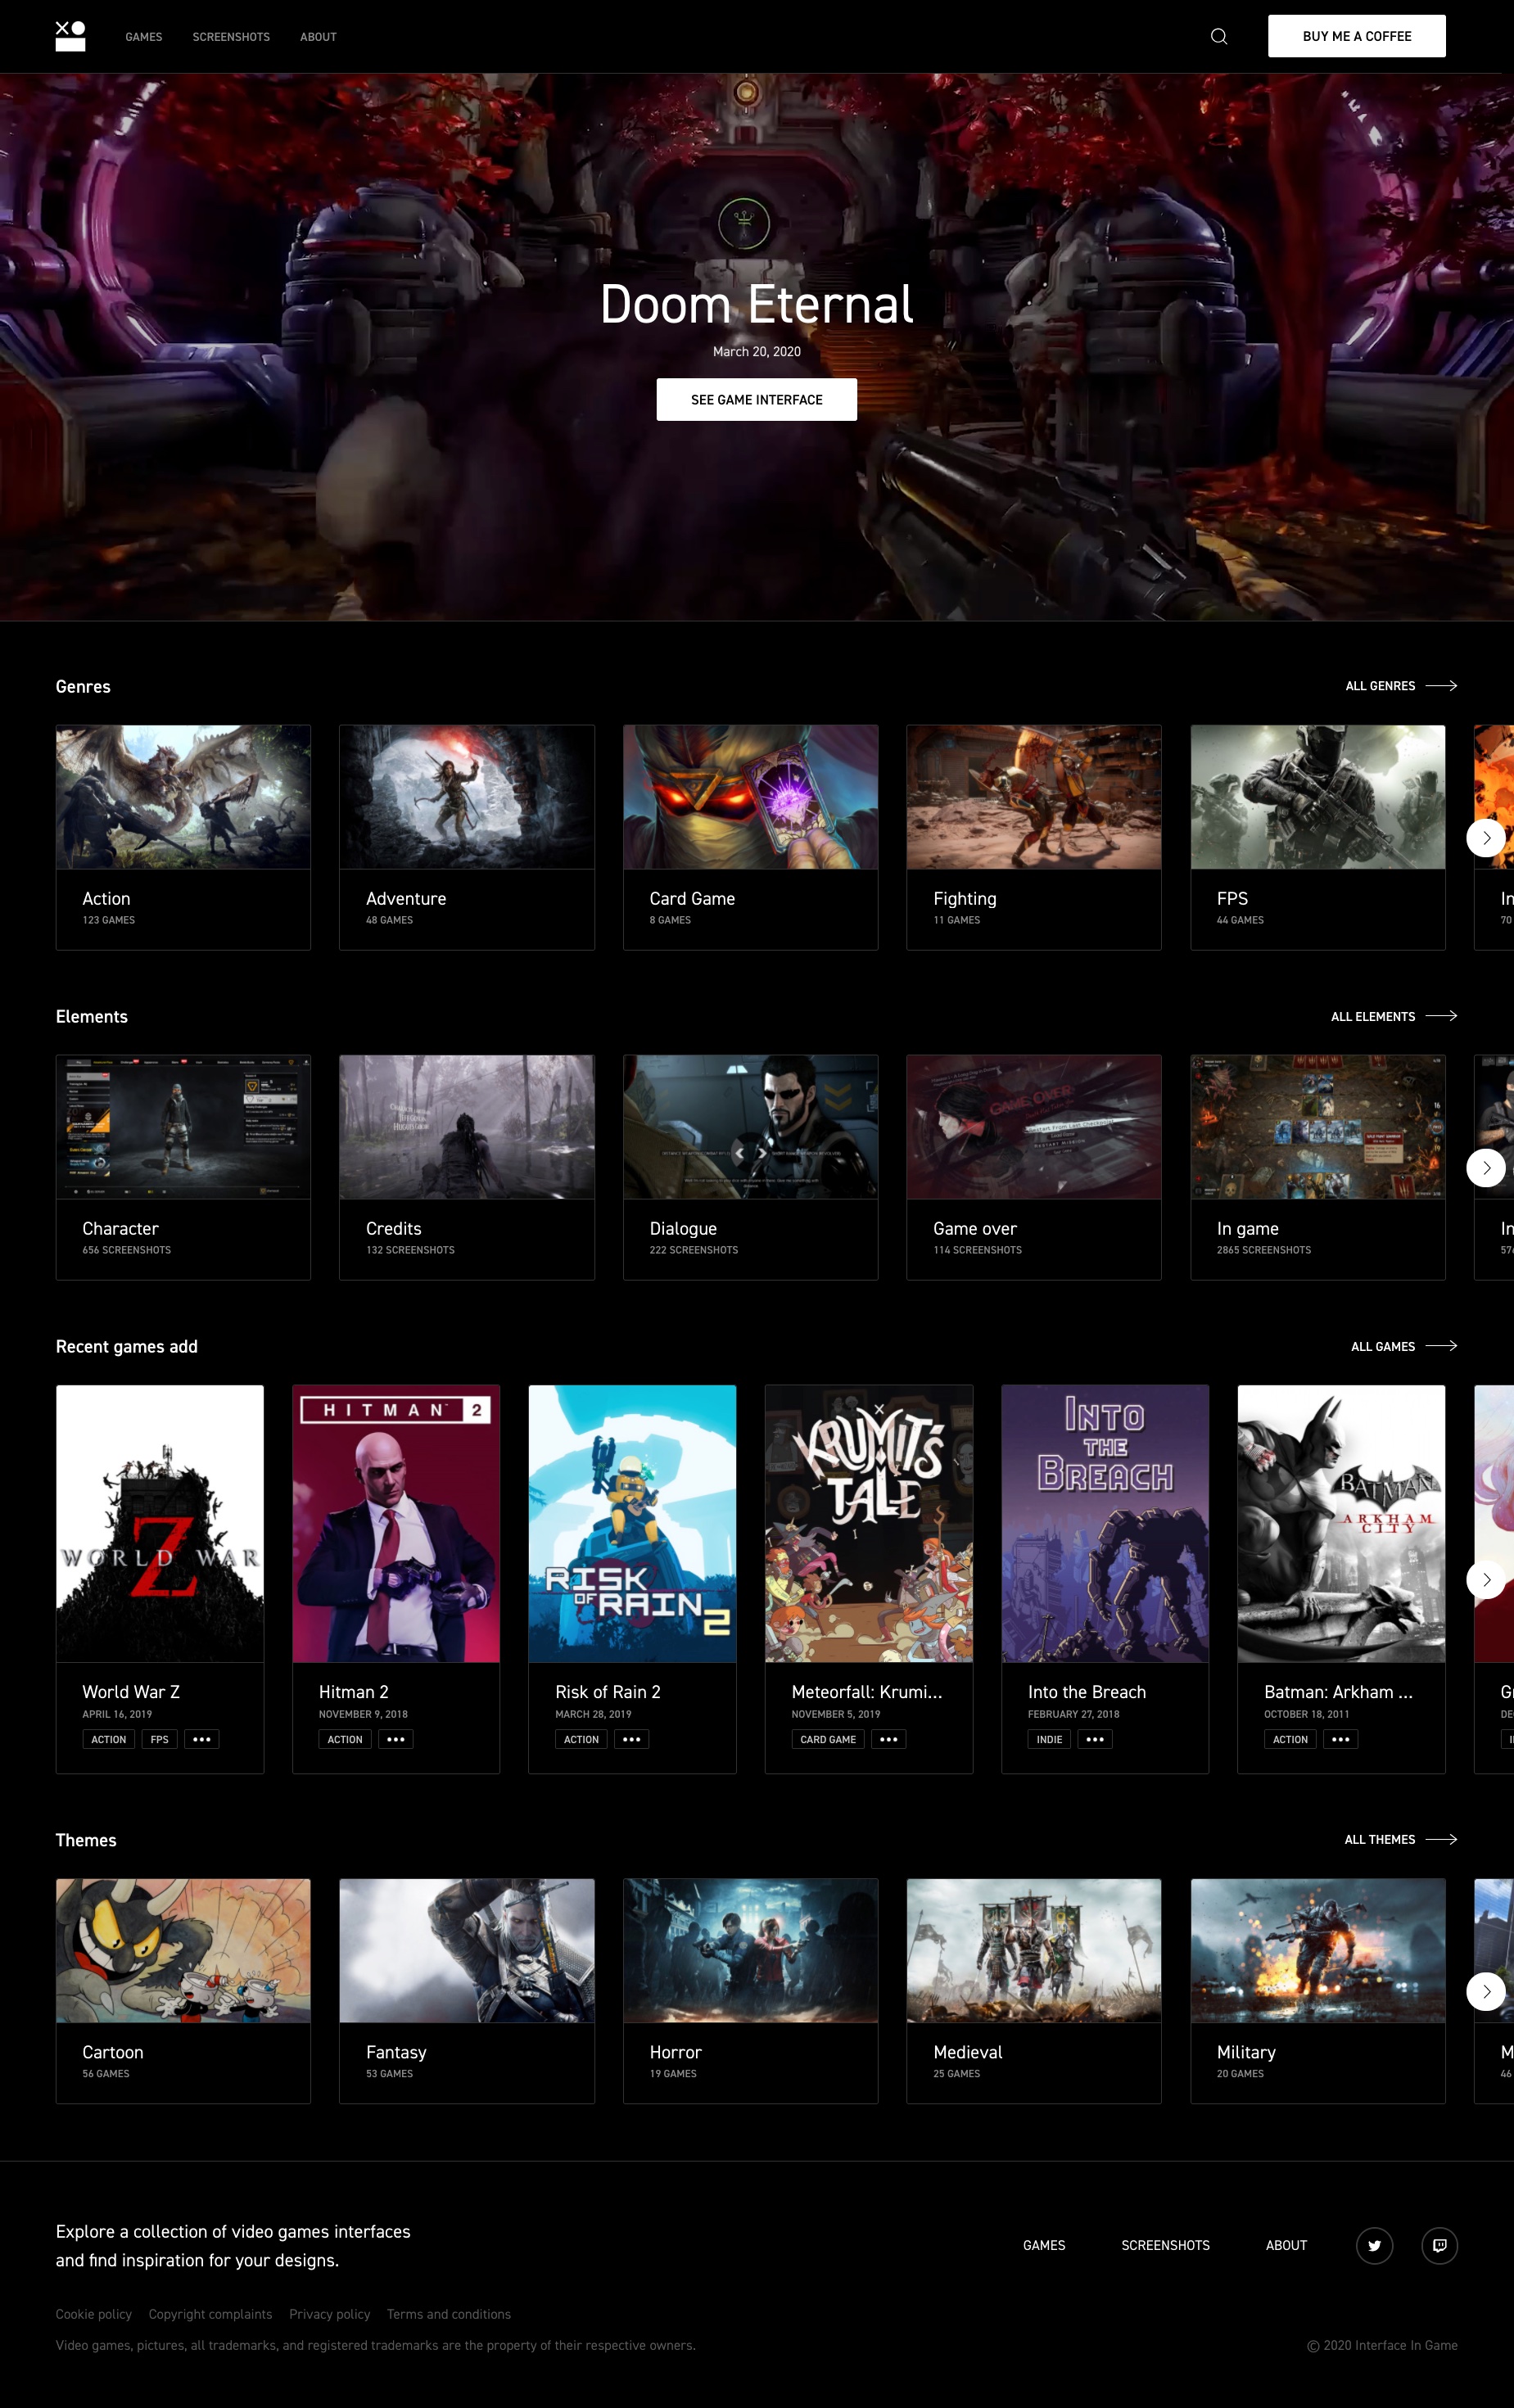
Task: Open About in the top navigation
Action: (x=318, y=37)
